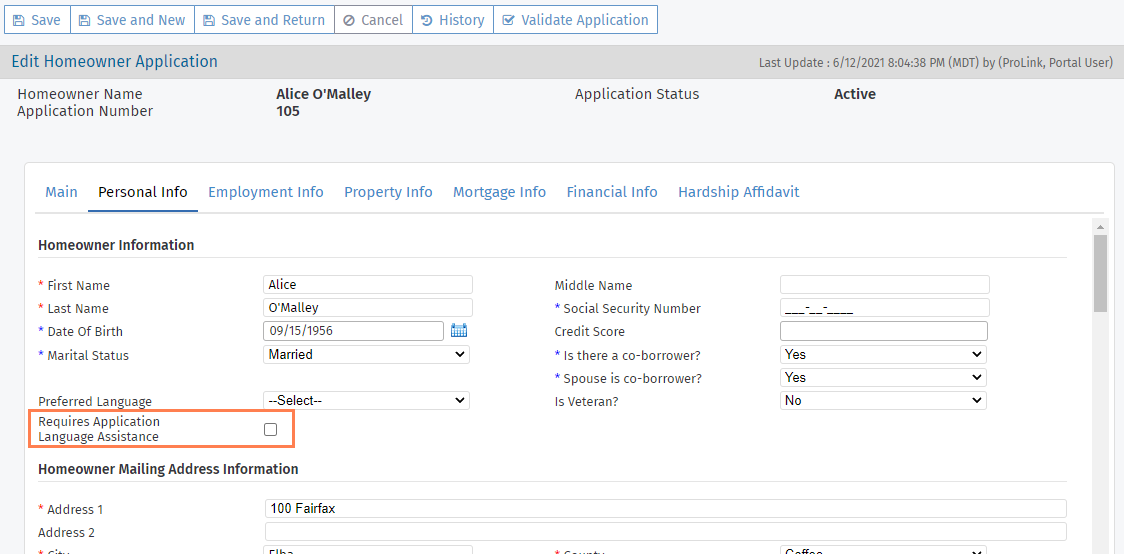
Task: Open the Hardship Affidavit tab
Action: pos(738,192)
